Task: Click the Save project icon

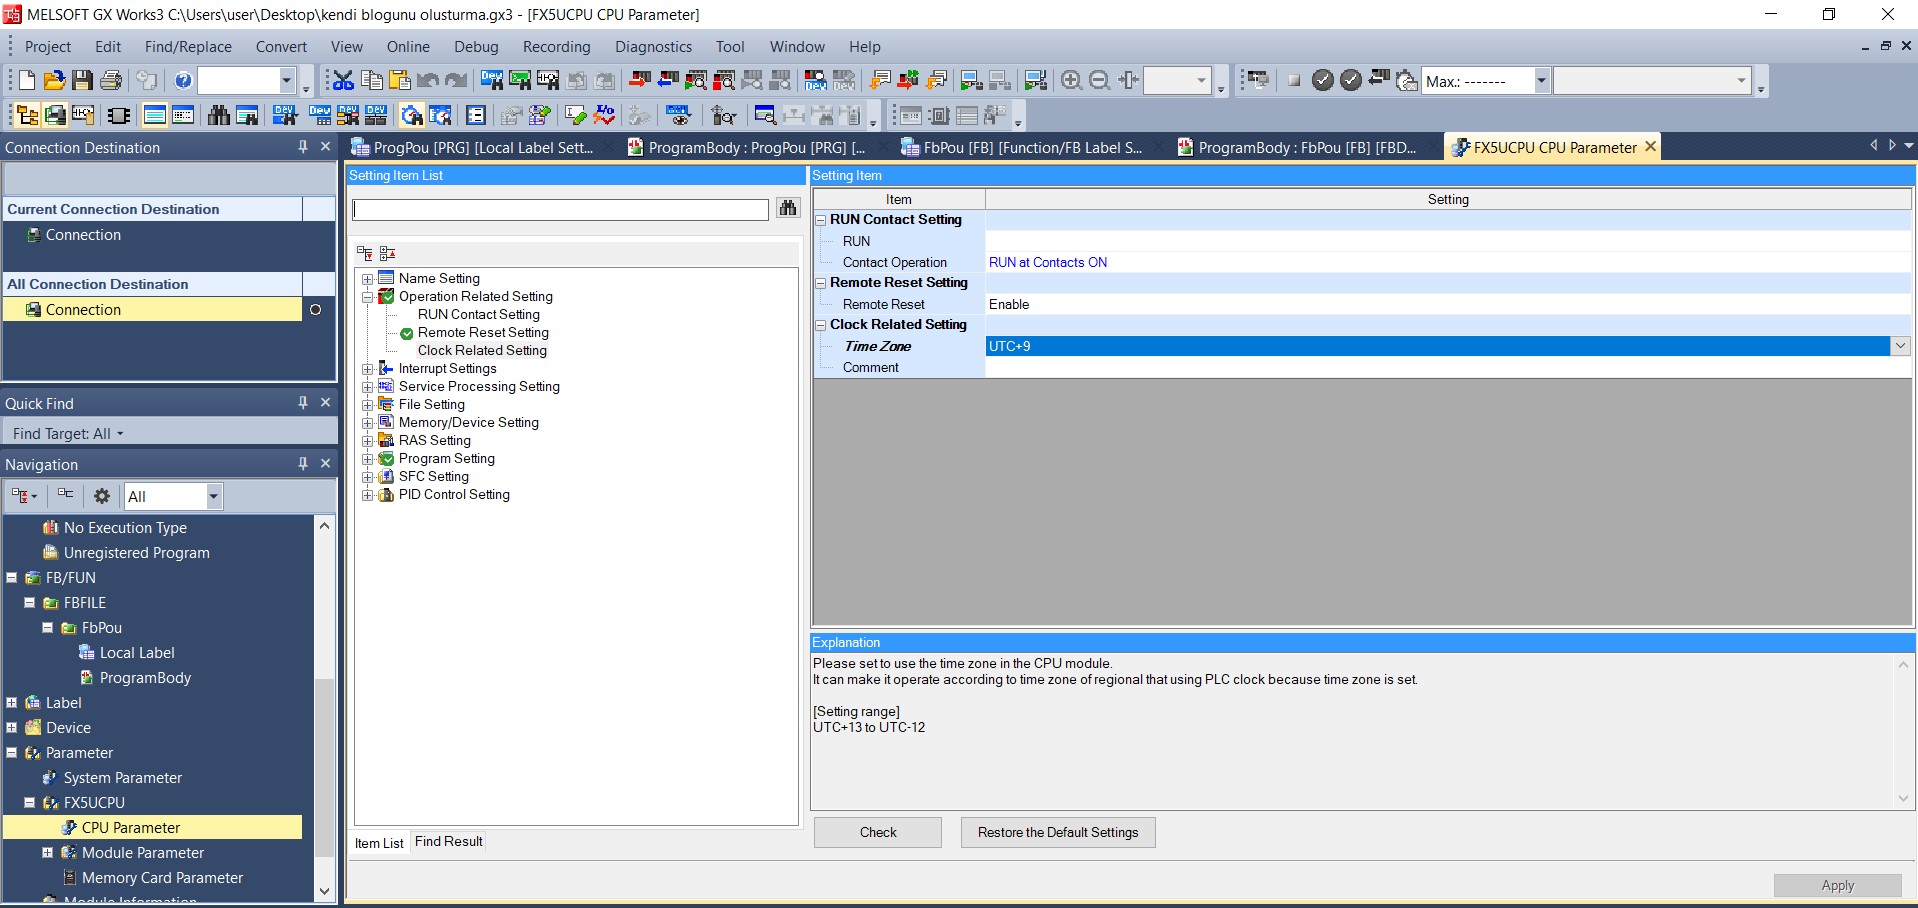Action: coord(83,81)
